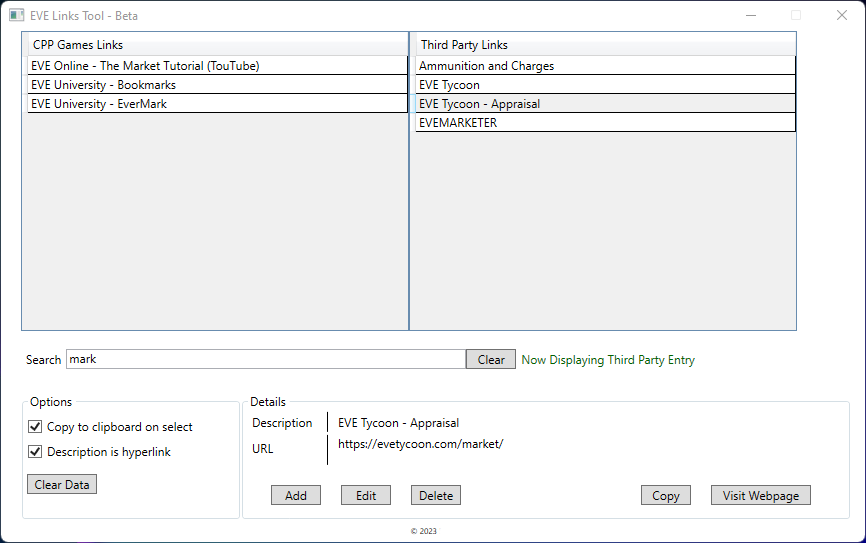The height and width of the screenshot is (543, 866).
Task: Click the EVE Links Tool app icon
Action: point(17,15)
